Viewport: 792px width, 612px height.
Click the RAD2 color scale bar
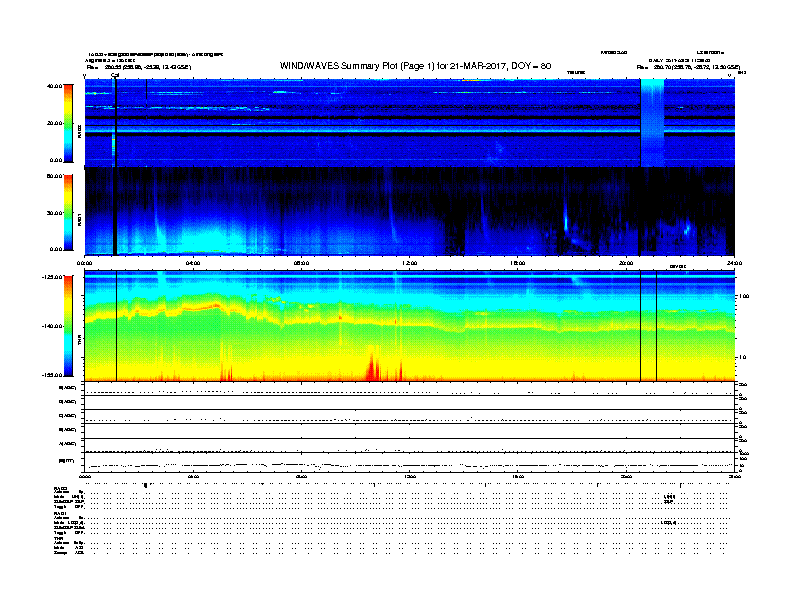coord(68,123)
